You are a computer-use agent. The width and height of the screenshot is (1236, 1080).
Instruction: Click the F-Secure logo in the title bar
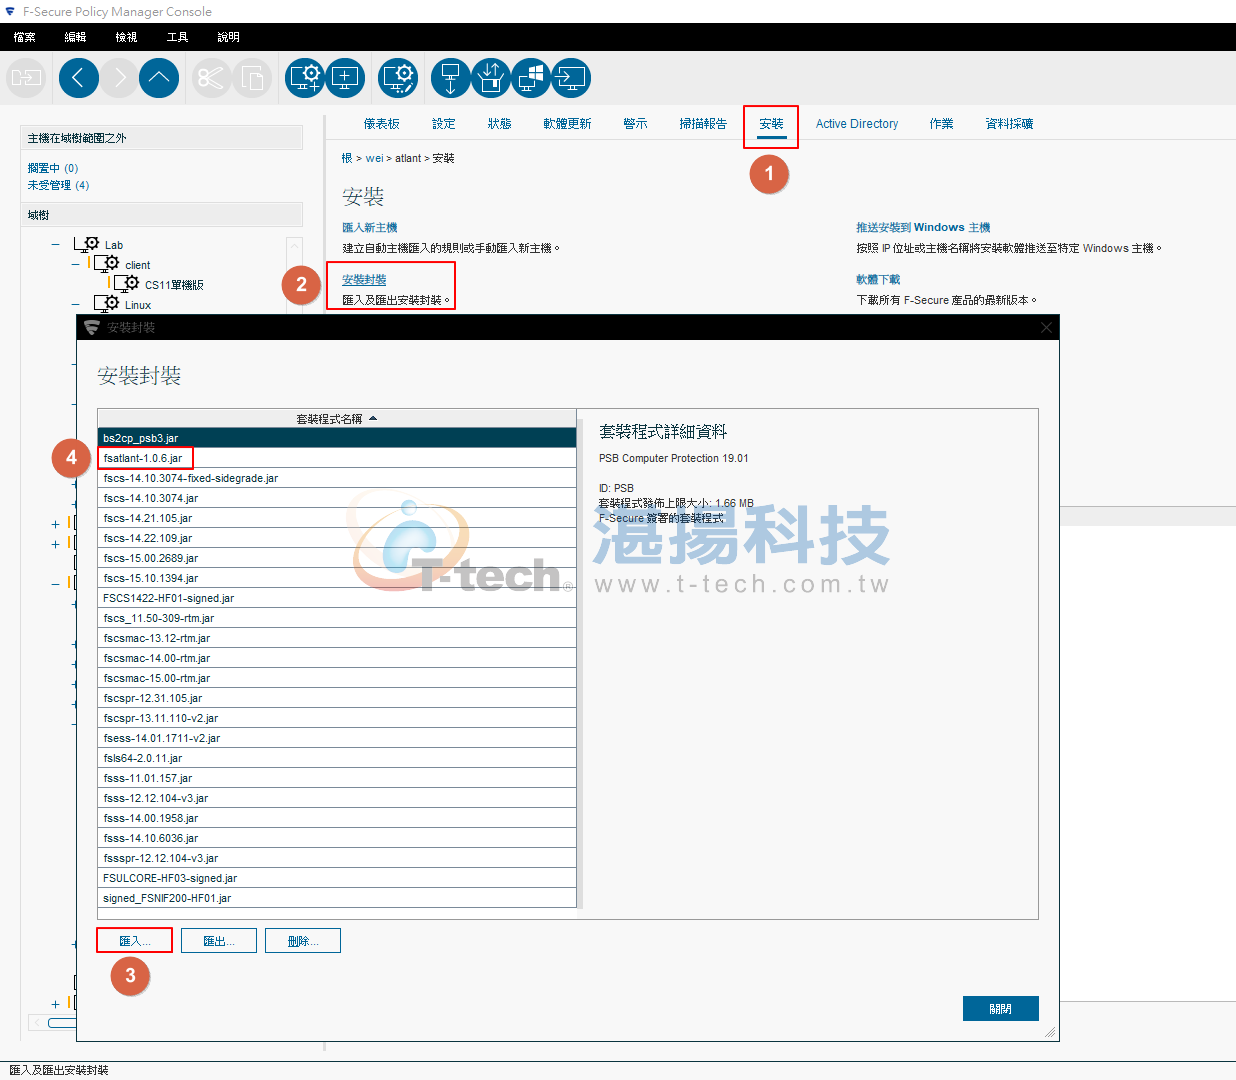10,11
